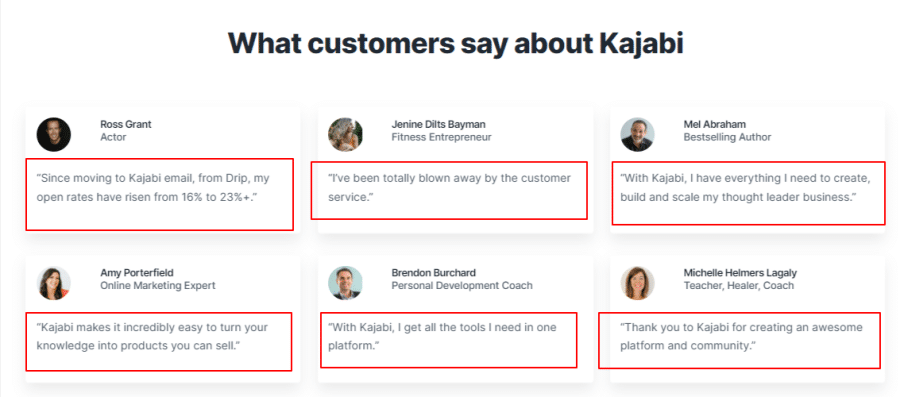Click the Amy Porterfield name

point(137,273)
